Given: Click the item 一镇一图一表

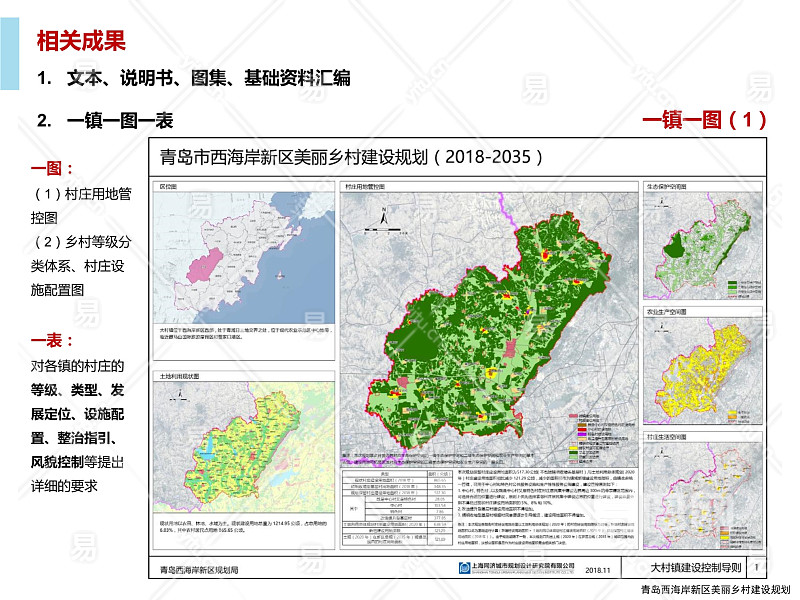Looking at the screenshot, I should 120,120.
